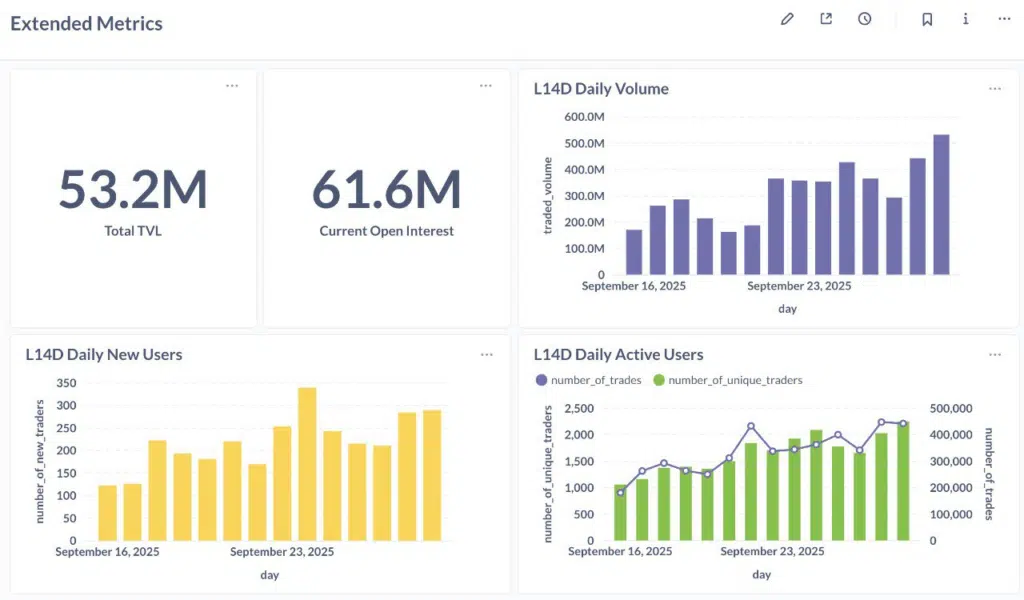Open the sharing icon in the header
This screenshot has width=1024, height=600.
point(826,19)
